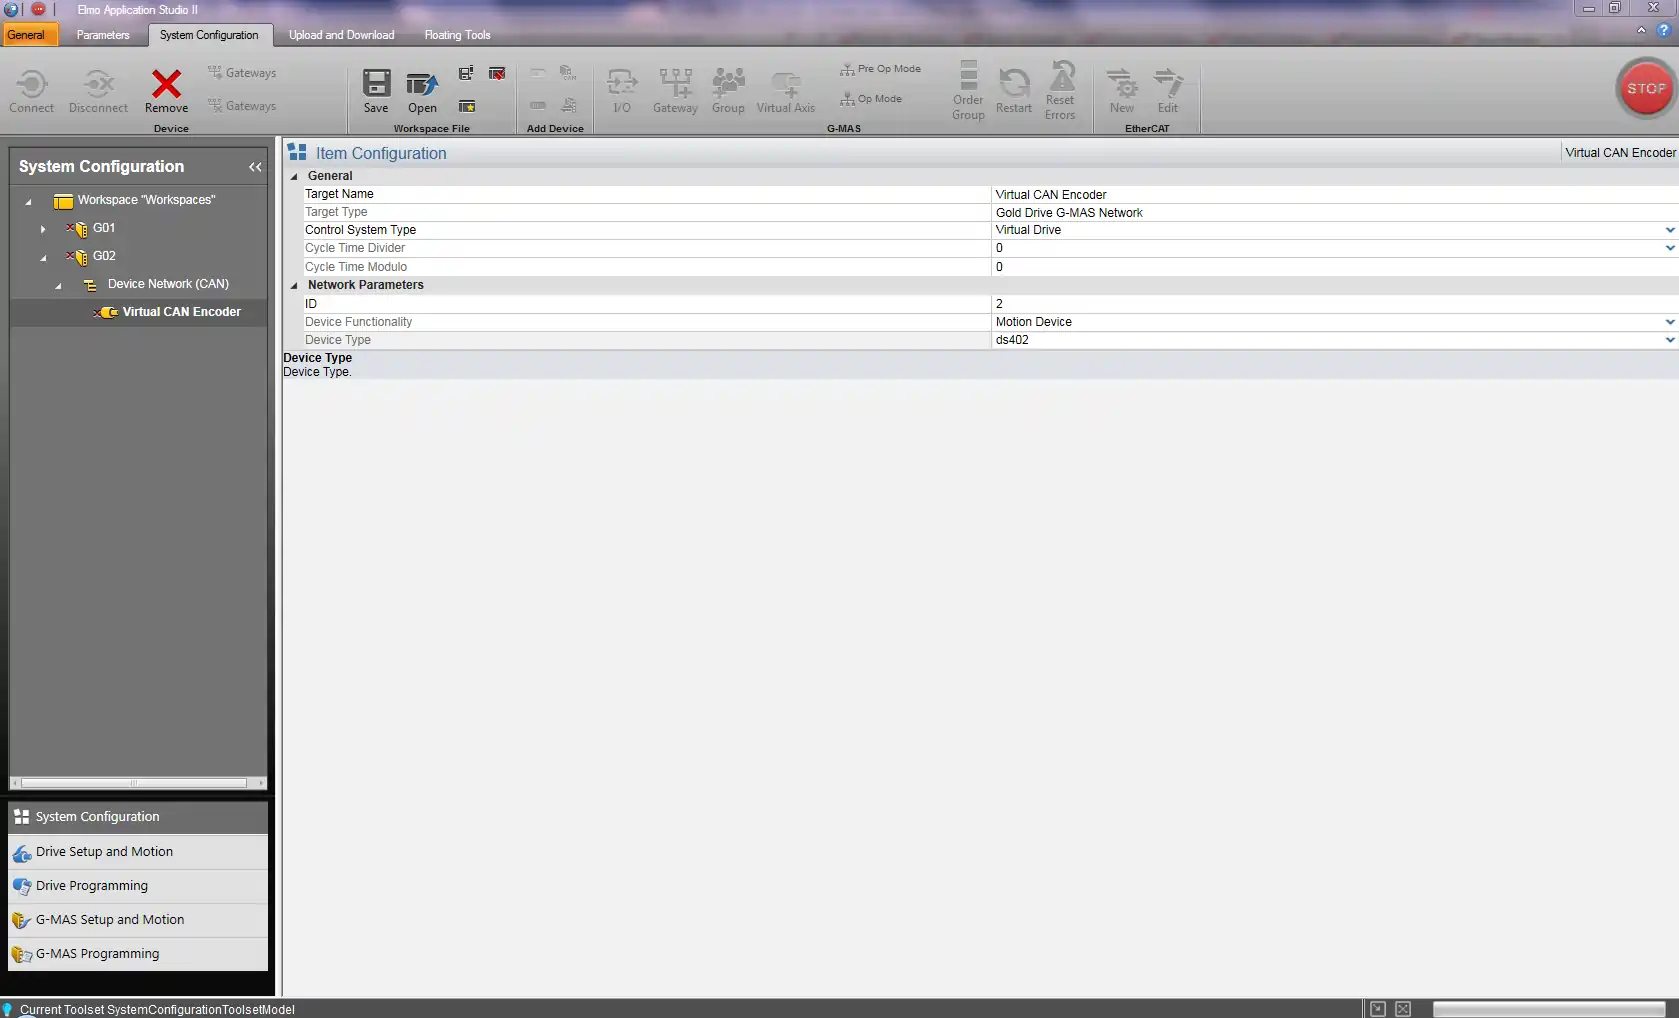1679x1018 pixels.
Task: Switch to Upload and Download tab
Action: [342, 35]
